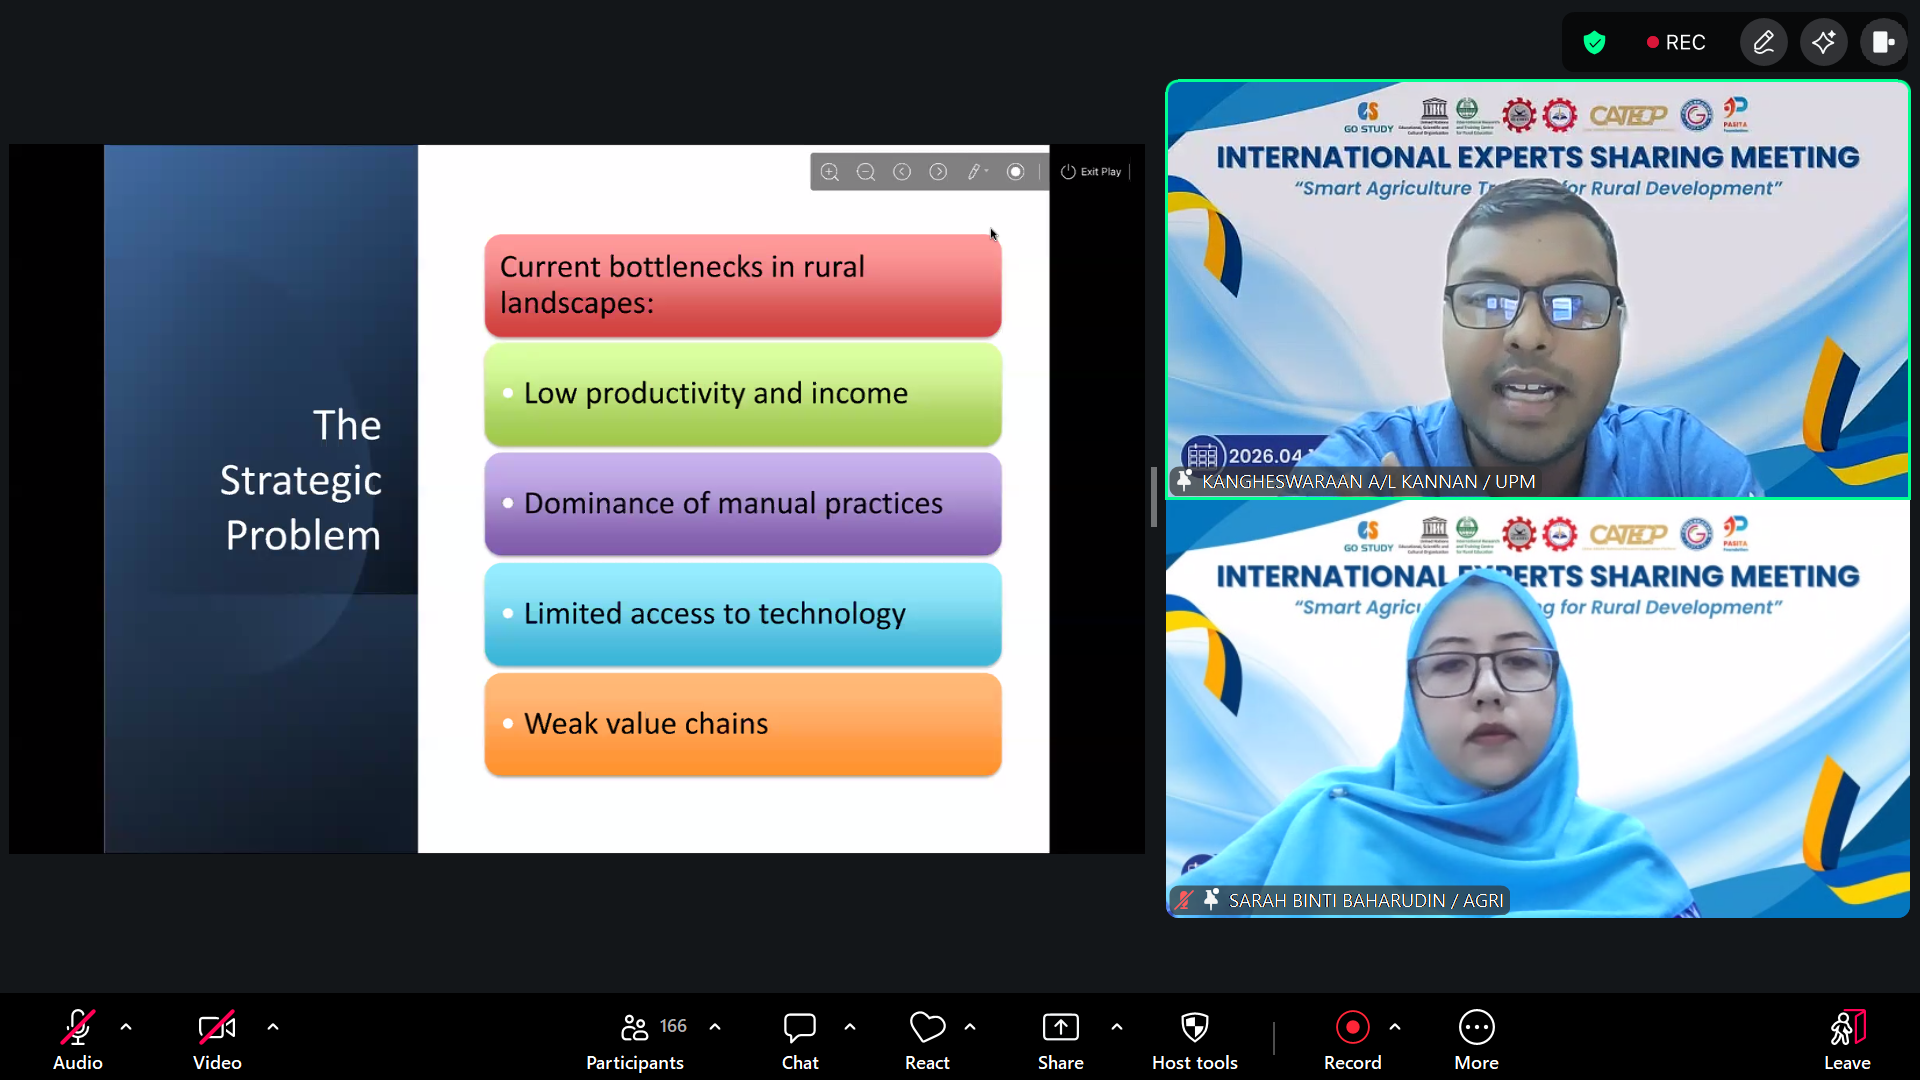Click the panel divider handle bar
Image resolution: width=1920 pixels, height=1080 pixels.
coord(1154,497)
